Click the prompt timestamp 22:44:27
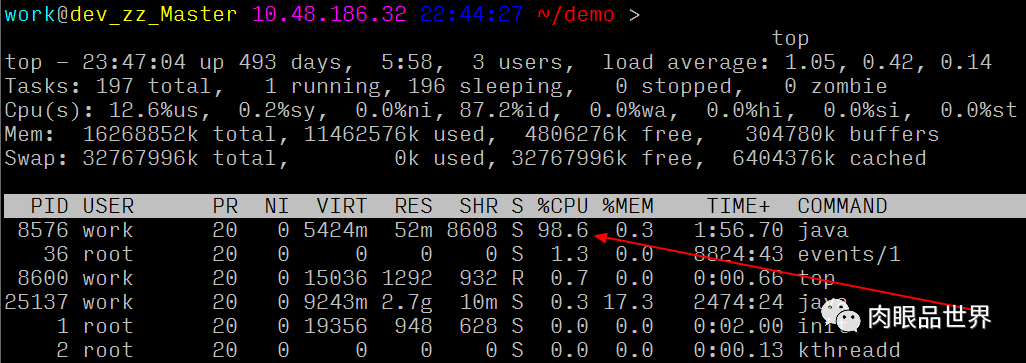This screenshot has height=363, width=1026. (472, 14)
